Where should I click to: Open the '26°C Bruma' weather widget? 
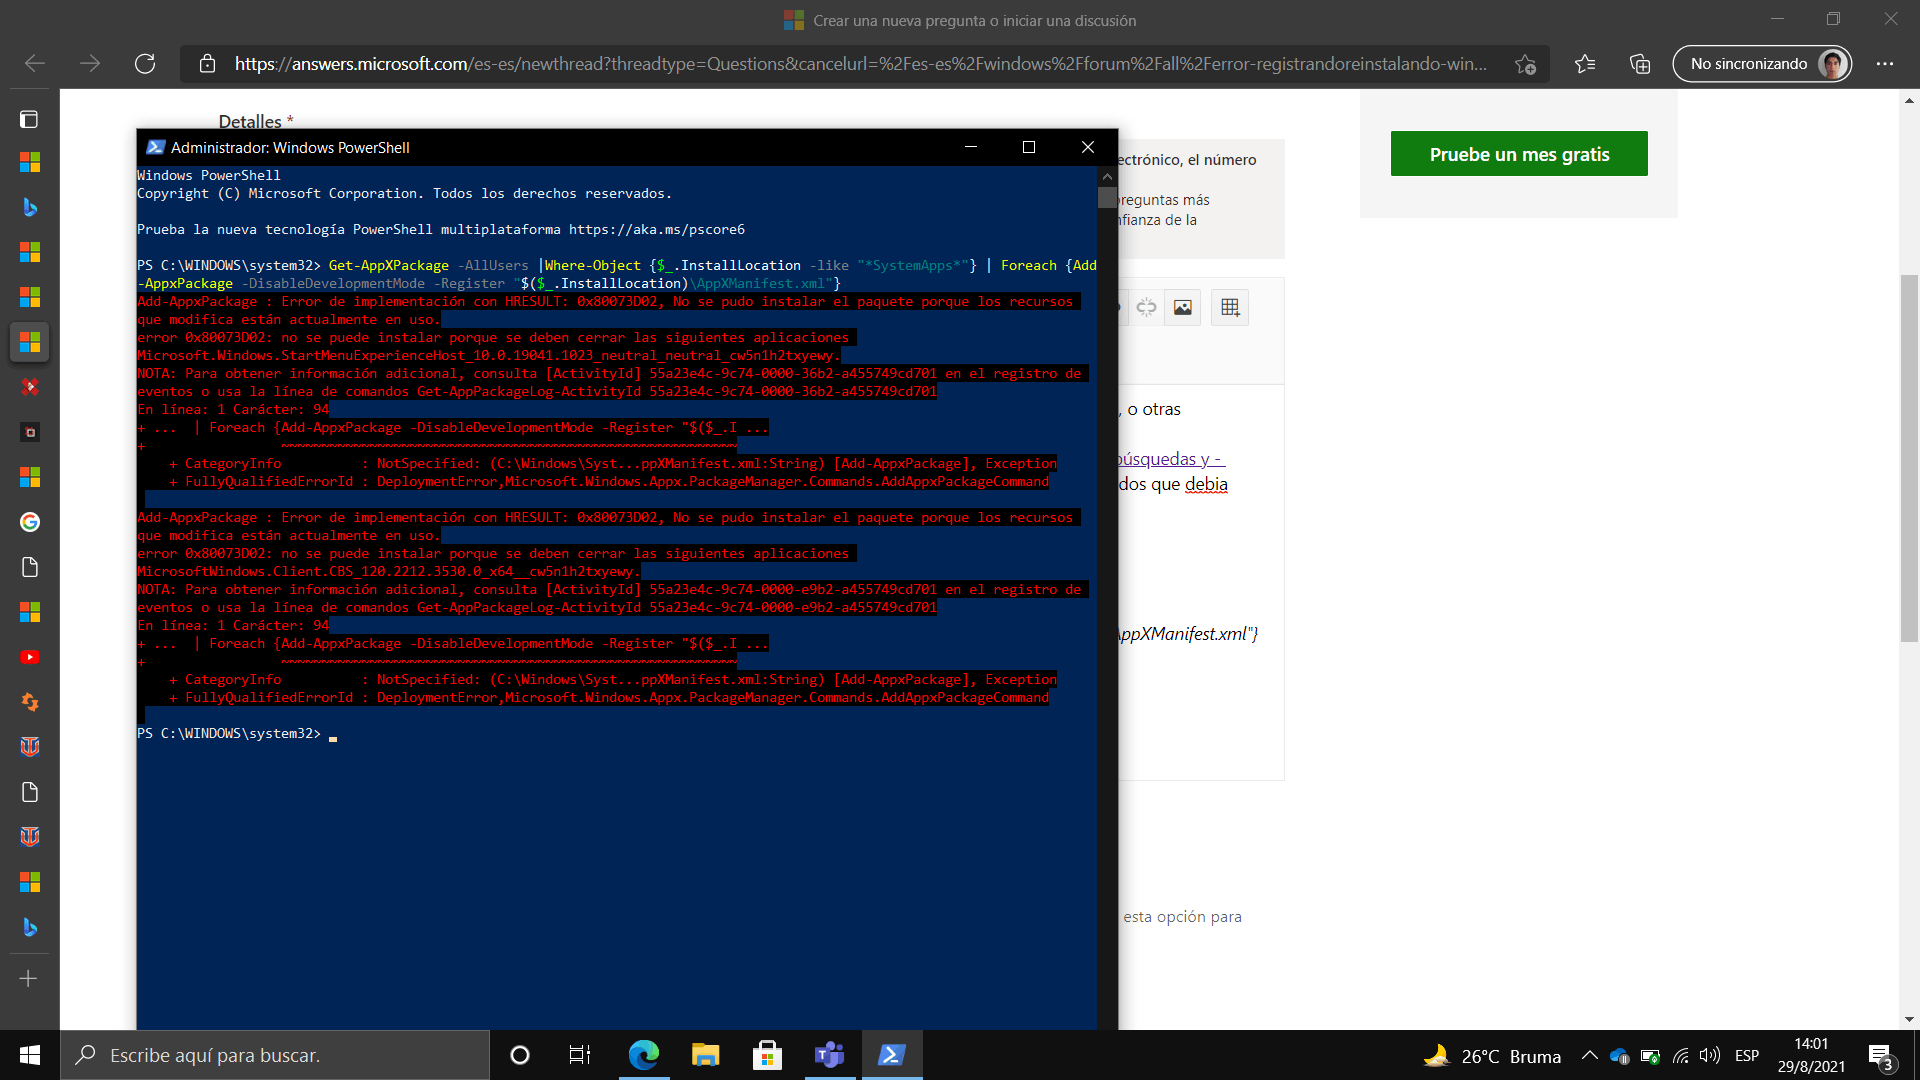1492,1056
